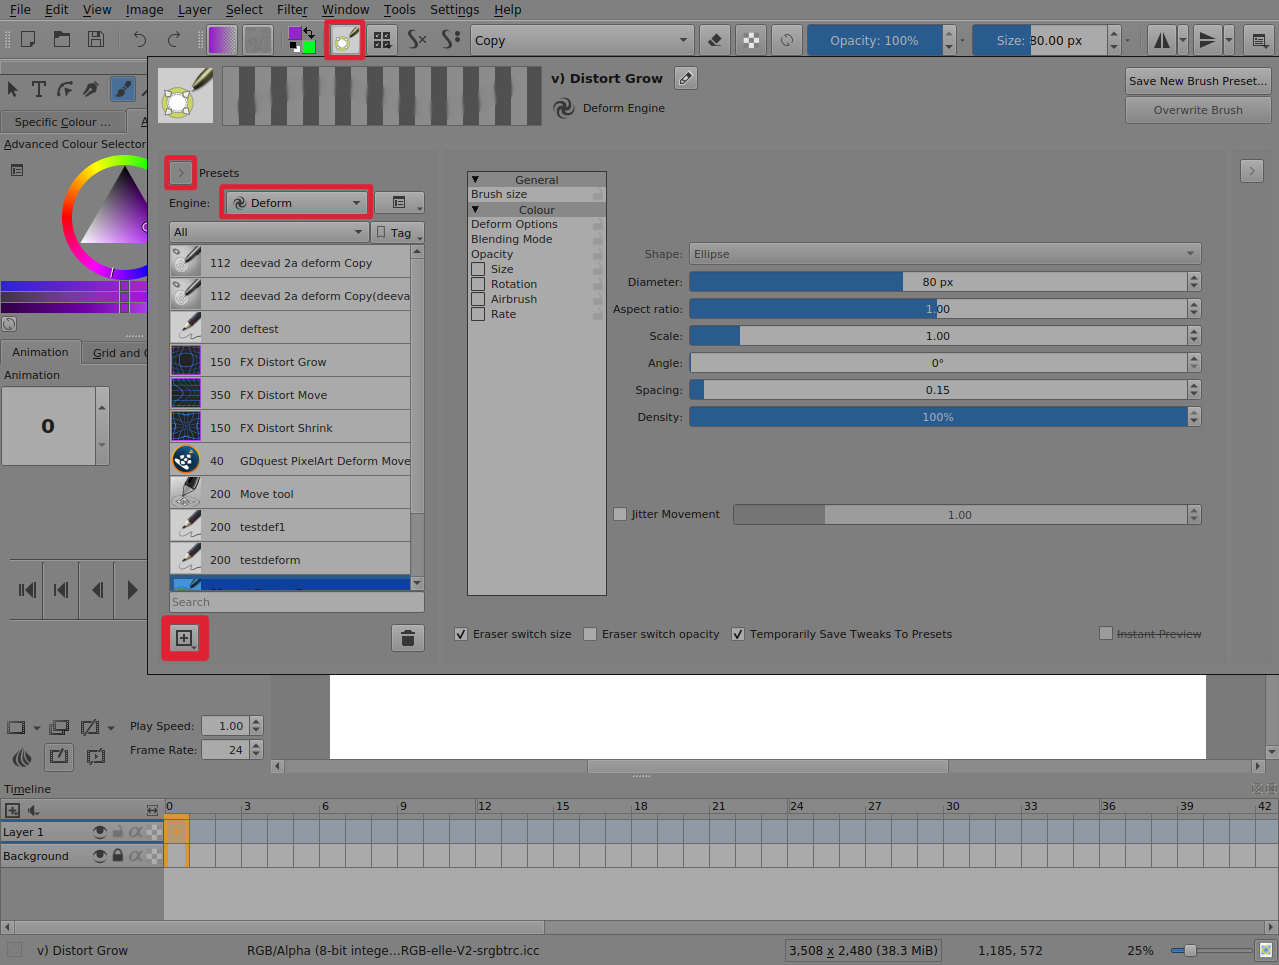Open the brush preset editor icon in the toolbar
Image resolution: width=1279 pixels, height=965 pixels.
345,40
